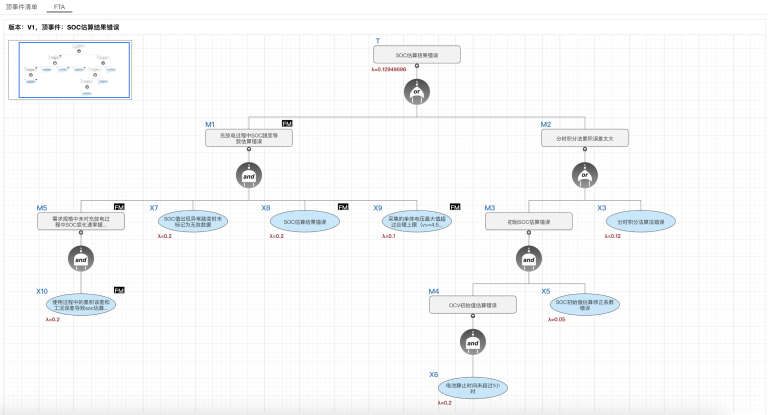The height and width of the screenshot is (415, 768).
Task: Select the M4 node OCV初始值估算错误
Action: 473,304
